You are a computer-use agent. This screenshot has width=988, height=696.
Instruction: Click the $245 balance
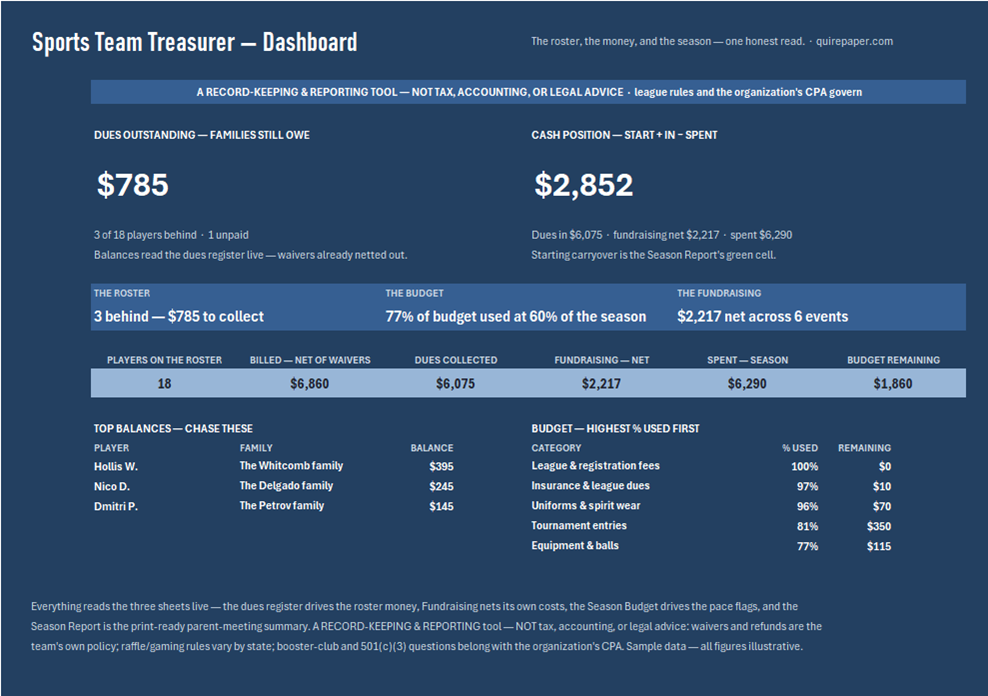(441, 486)
